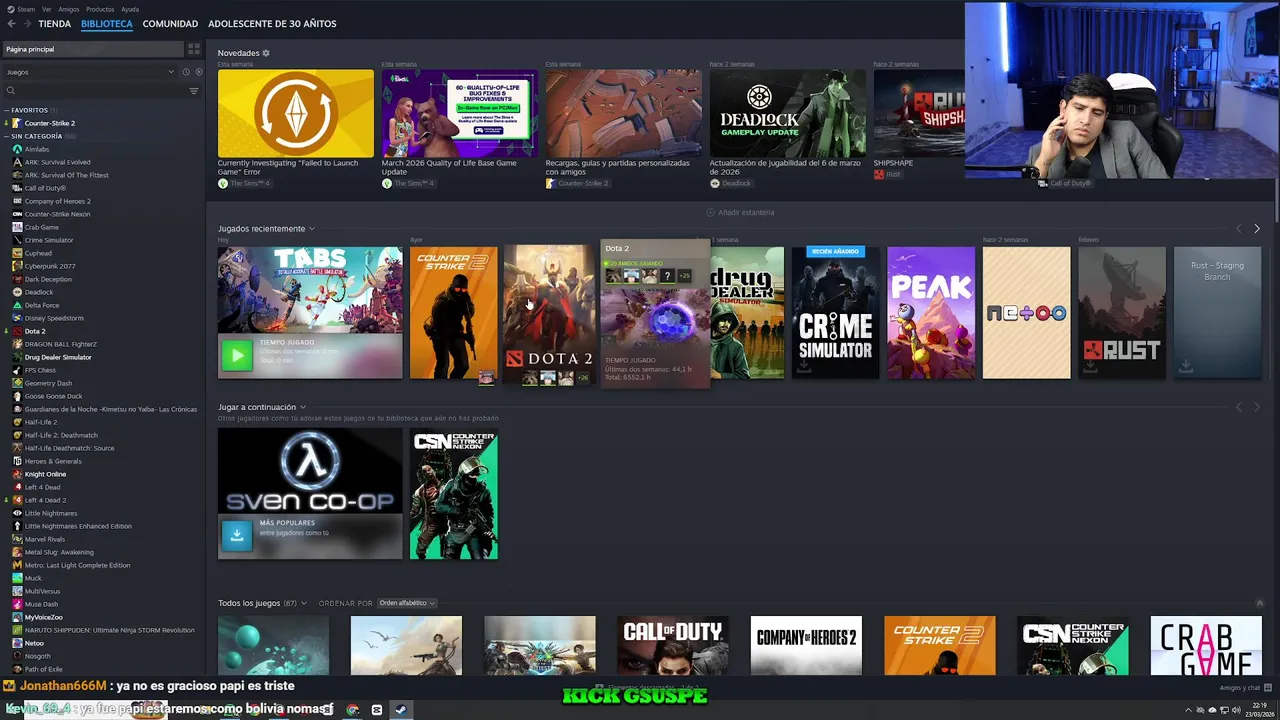Image resolution: width=1280 pixels, height=720 pixels.
Task: Click the Página principal button
Action: pyautogui.click(x=94, y=49)
